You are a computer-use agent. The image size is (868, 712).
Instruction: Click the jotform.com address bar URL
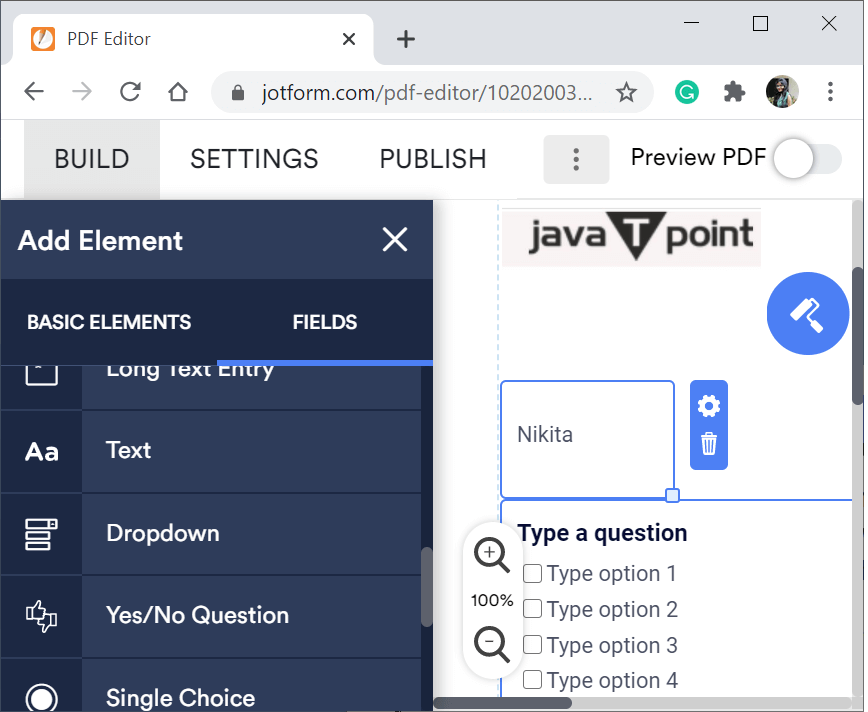pyautogui.click(x=426, y=92)
